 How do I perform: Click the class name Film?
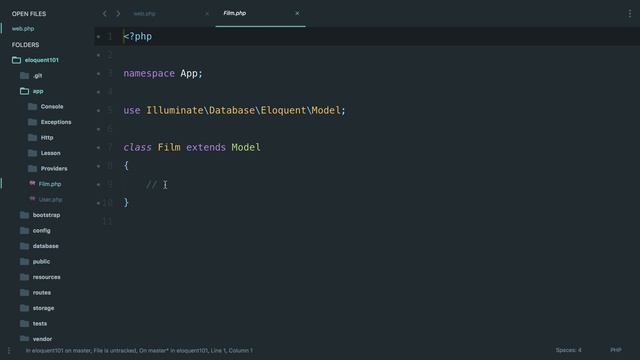pos(169,147)
